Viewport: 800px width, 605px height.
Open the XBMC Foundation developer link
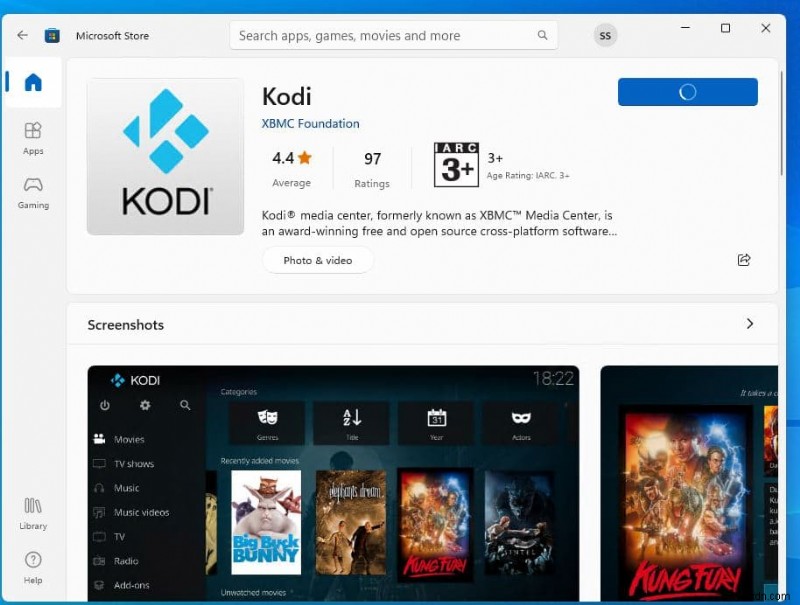point(310,123)
